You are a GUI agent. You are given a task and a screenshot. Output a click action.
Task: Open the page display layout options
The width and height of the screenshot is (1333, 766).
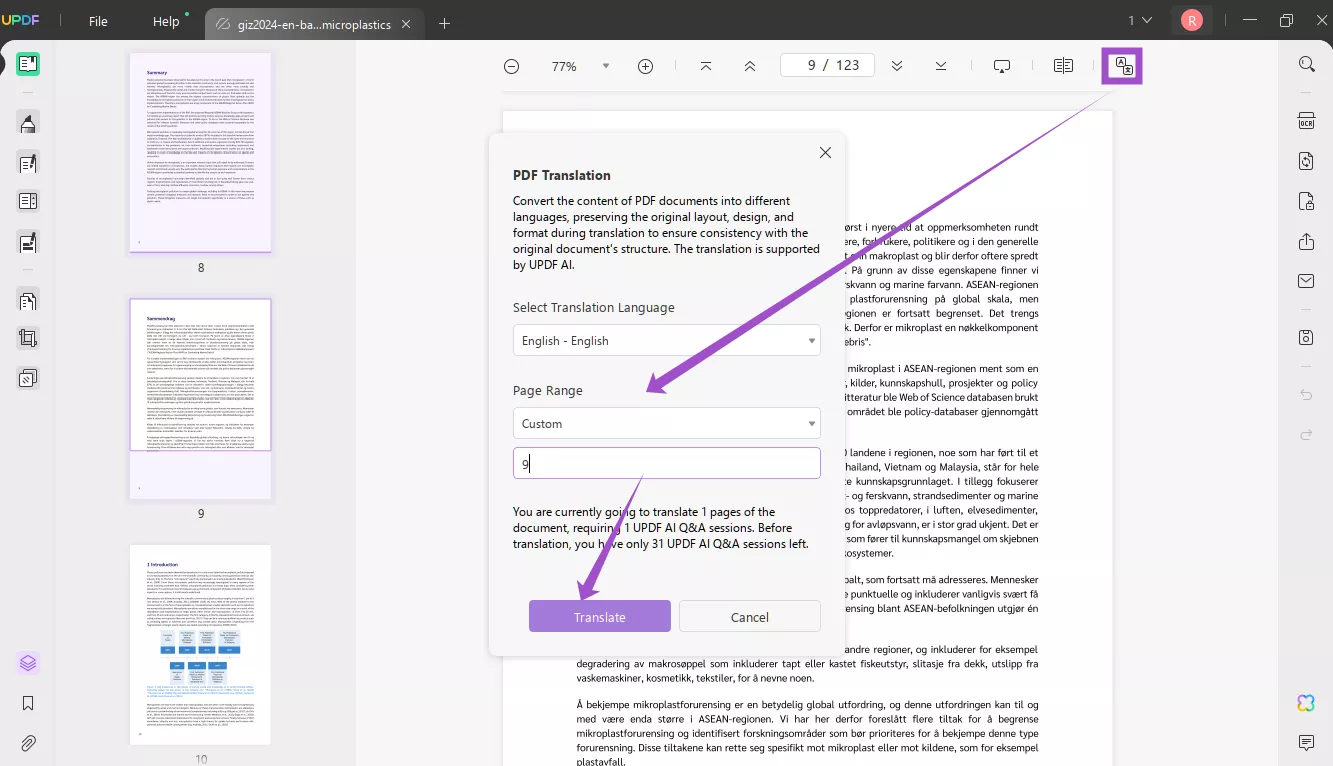click(x=1063, y=66)
